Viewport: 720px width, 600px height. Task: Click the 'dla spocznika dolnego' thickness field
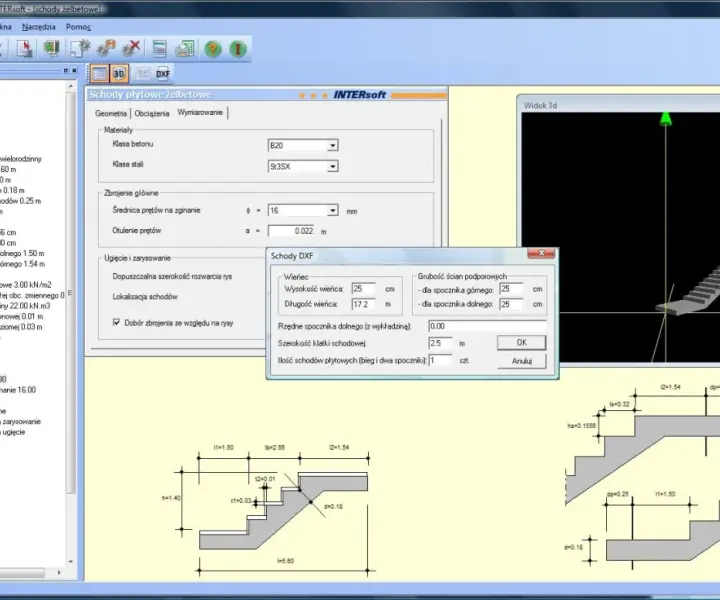click(512, 304)
